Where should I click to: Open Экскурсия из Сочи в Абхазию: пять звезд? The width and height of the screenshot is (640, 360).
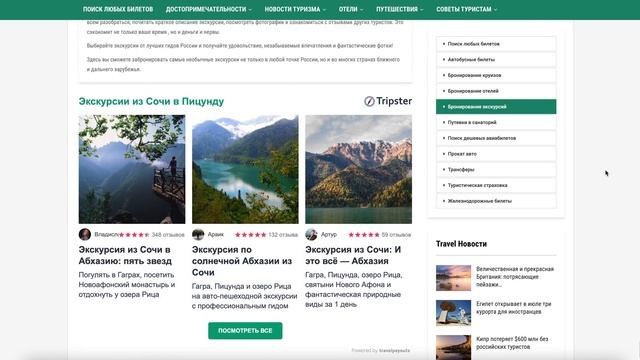[125, 255]
